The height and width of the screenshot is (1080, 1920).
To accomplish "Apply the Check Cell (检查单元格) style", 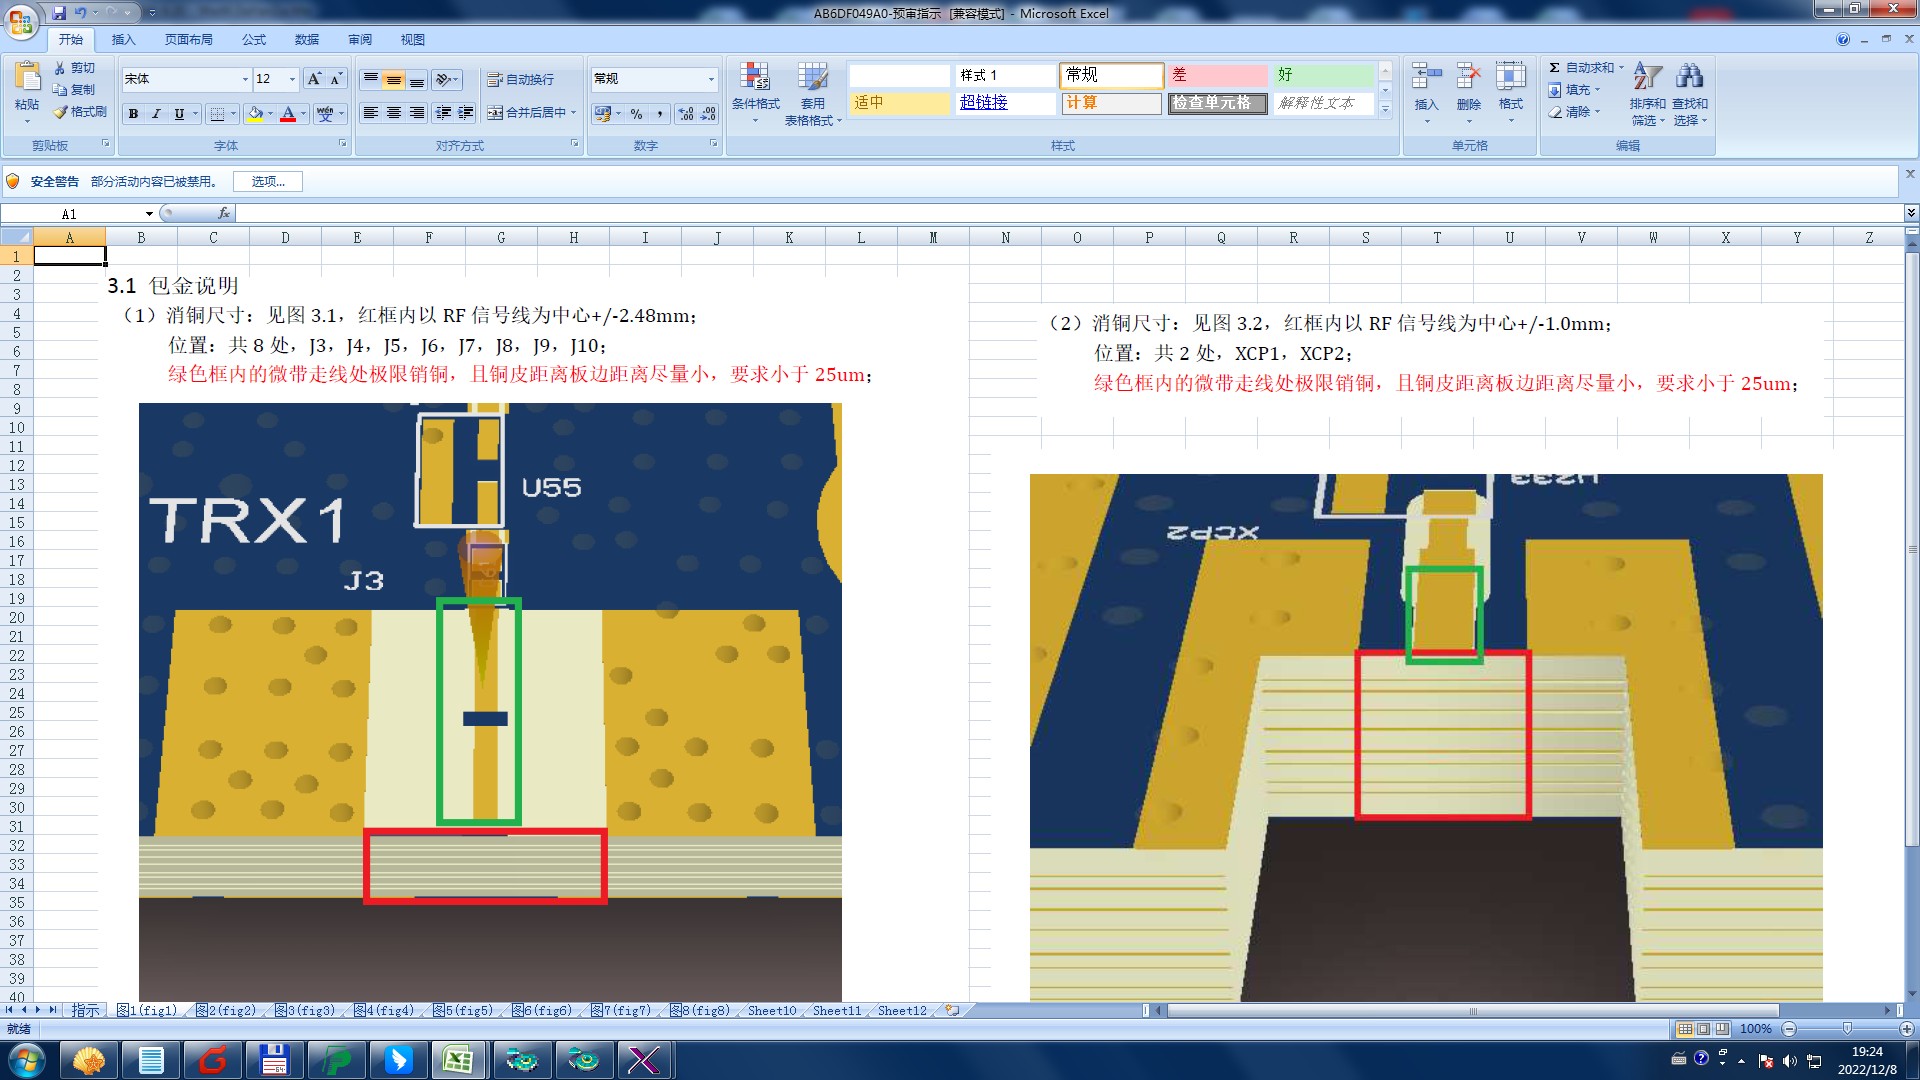I will pyautogui.click(x=1217, y=103).
